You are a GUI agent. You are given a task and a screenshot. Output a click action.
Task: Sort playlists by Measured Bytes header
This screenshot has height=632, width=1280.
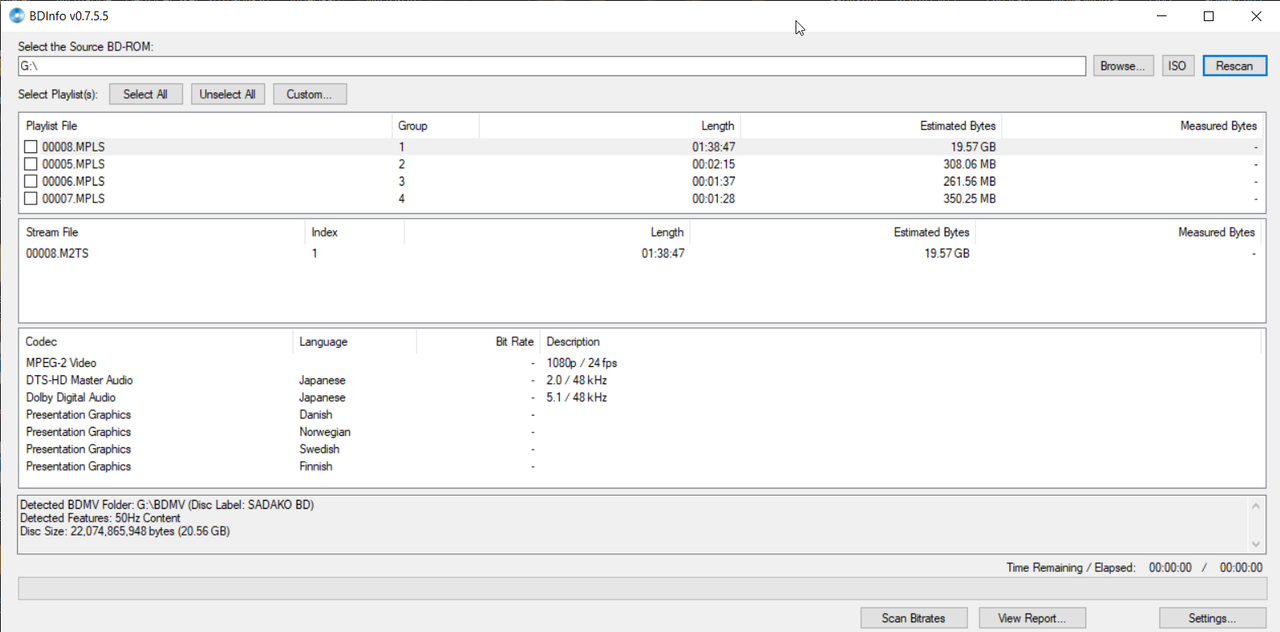point(1132,126)
